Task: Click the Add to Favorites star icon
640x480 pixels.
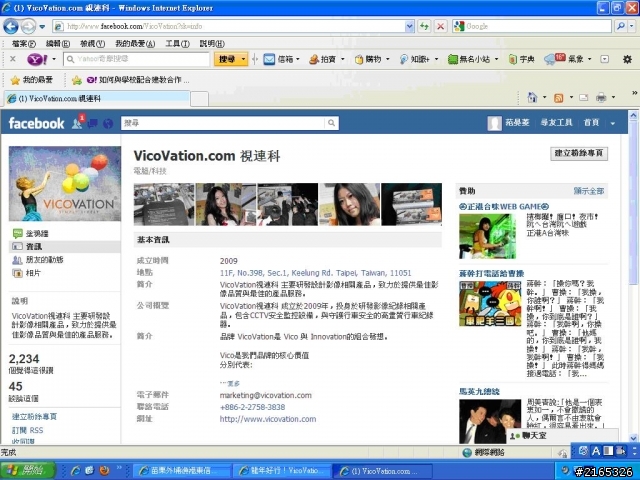Action: (77, 80)
